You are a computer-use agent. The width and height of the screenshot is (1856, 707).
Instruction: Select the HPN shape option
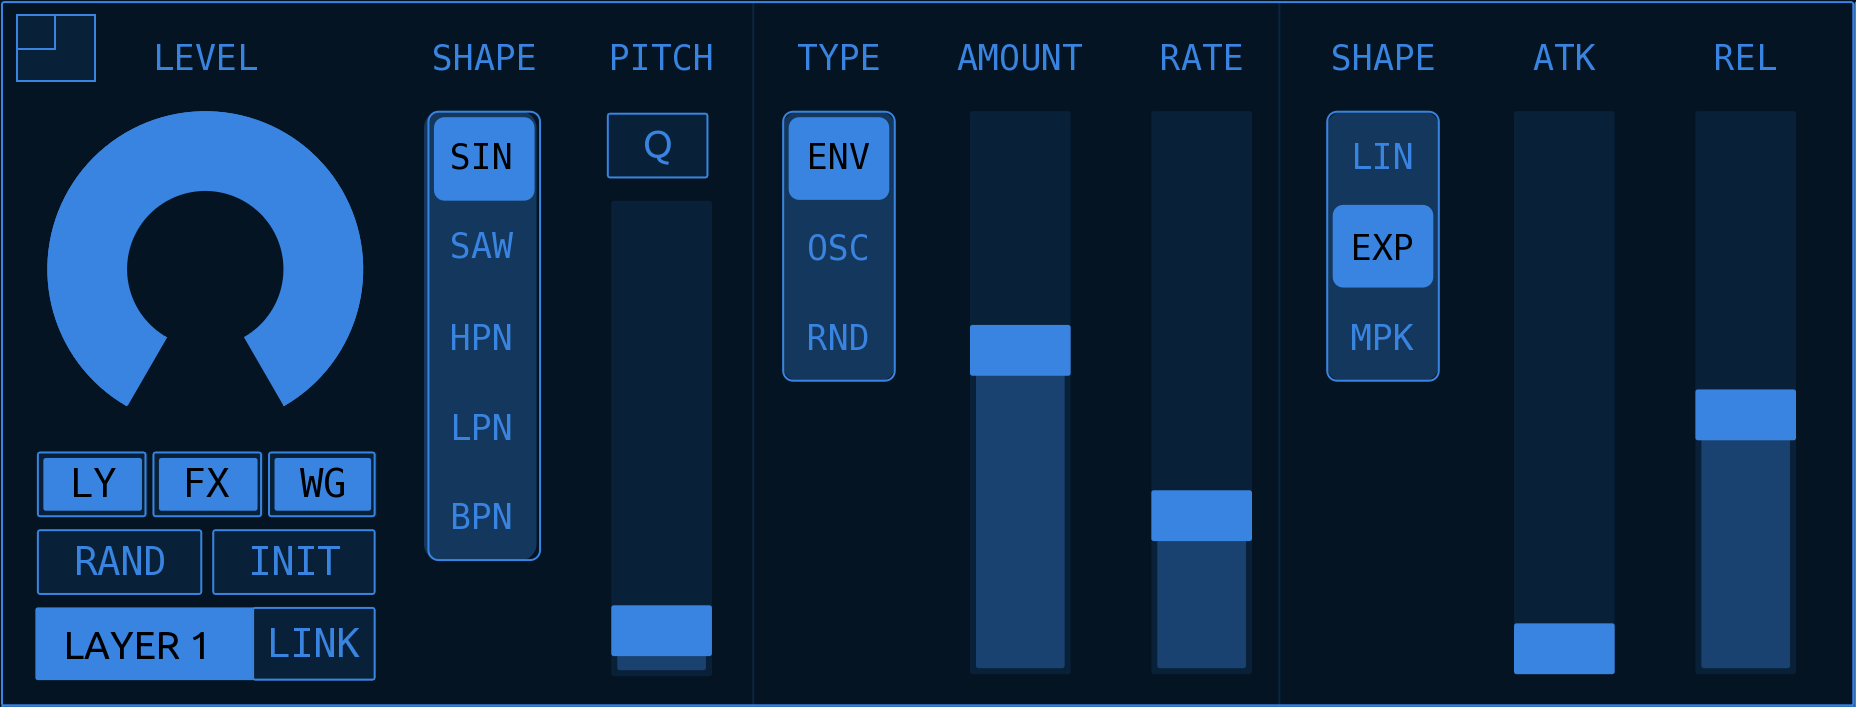coord(483,338)
